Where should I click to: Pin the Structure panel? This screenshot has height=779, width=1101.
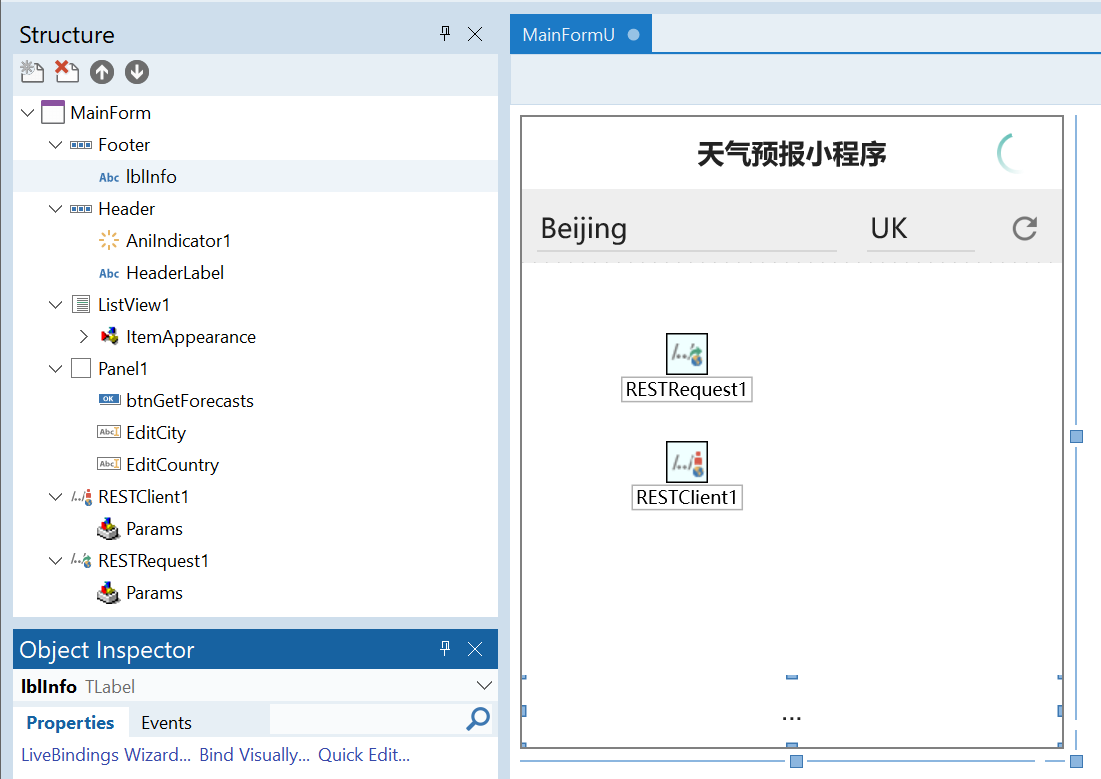pos(446,34)
